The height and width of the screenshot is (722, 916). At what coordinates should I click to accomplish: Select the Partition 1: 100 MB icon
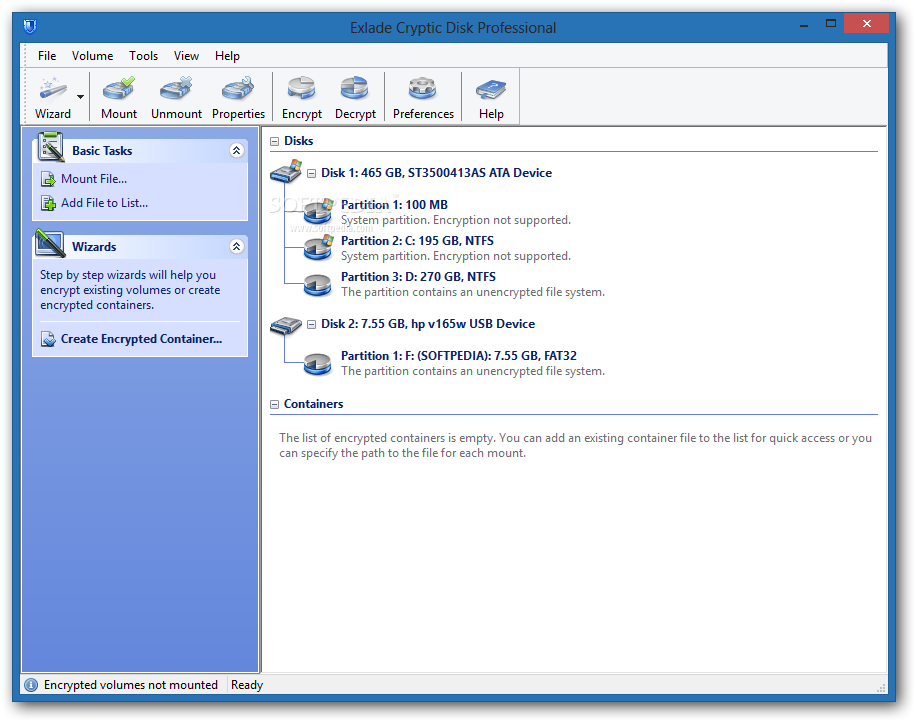point(318,211)
